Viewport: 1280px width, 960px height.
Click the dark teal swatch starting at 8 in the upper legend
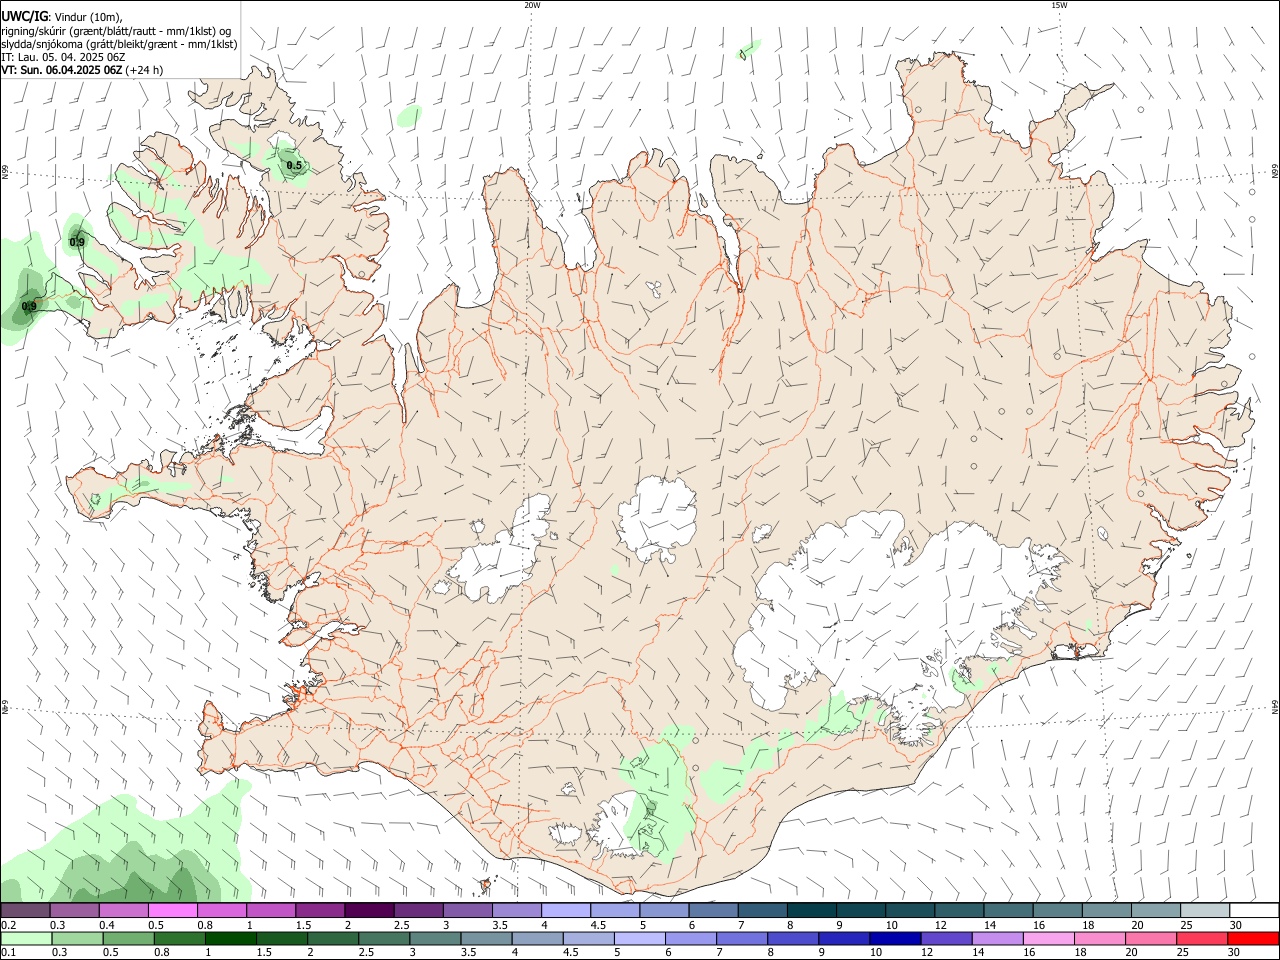[x=810, y=911]
